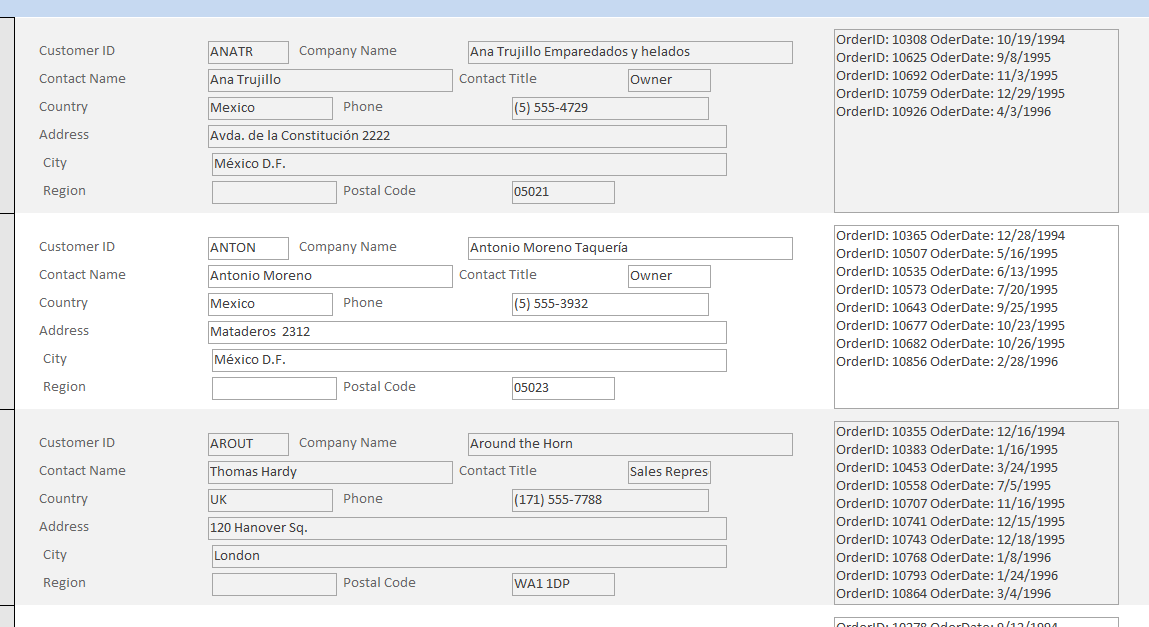
Task: Click the Contact Title field showing Sales Repres
Action: (x=668, y=472)
